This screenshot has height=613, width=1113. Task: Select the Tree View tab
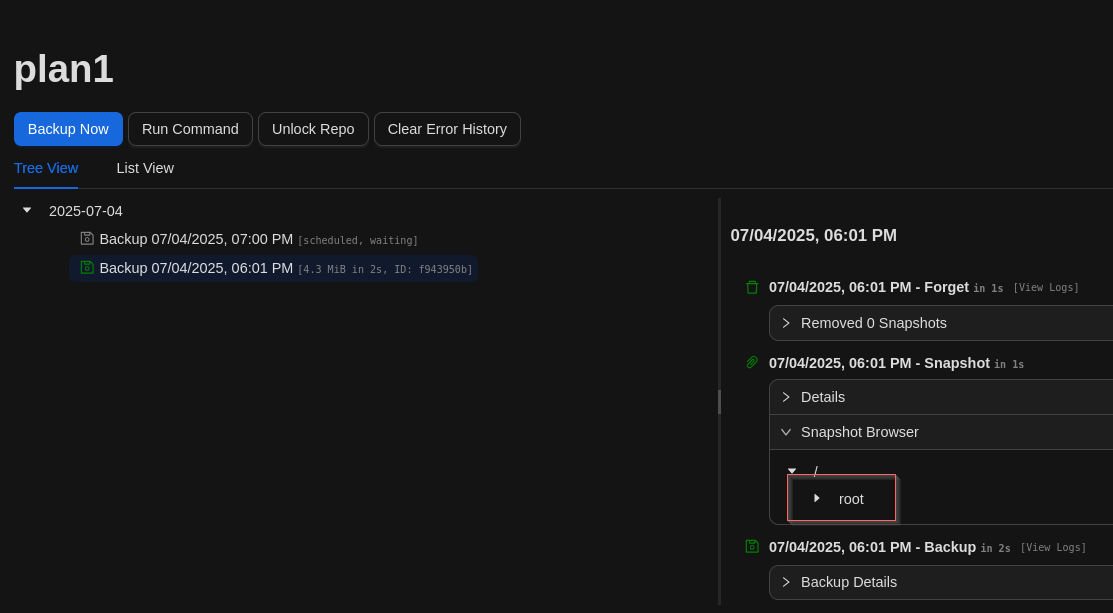tap(46, 168)
